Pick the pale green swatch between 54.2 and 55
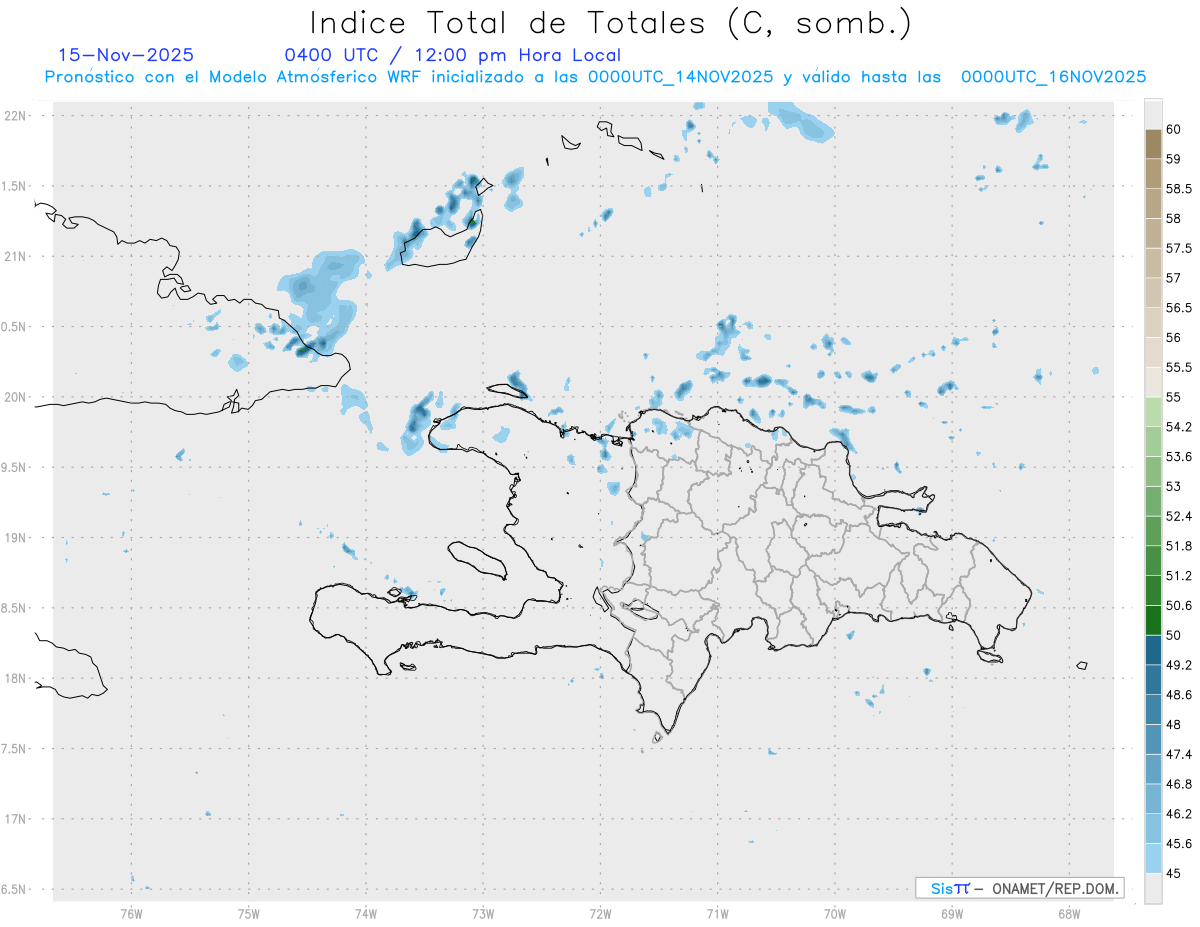1200x927 pixels. point(1153,412)
